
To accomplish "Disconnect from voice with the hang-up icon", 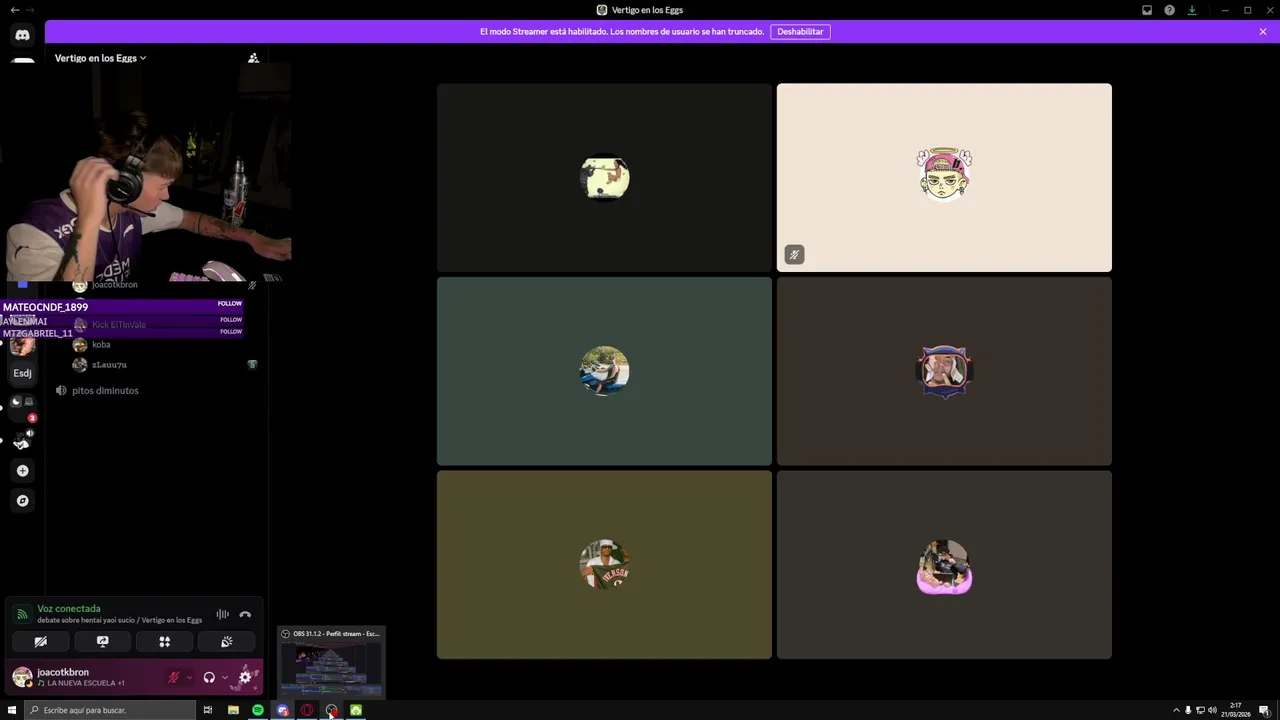I will (x=245, y=614).
